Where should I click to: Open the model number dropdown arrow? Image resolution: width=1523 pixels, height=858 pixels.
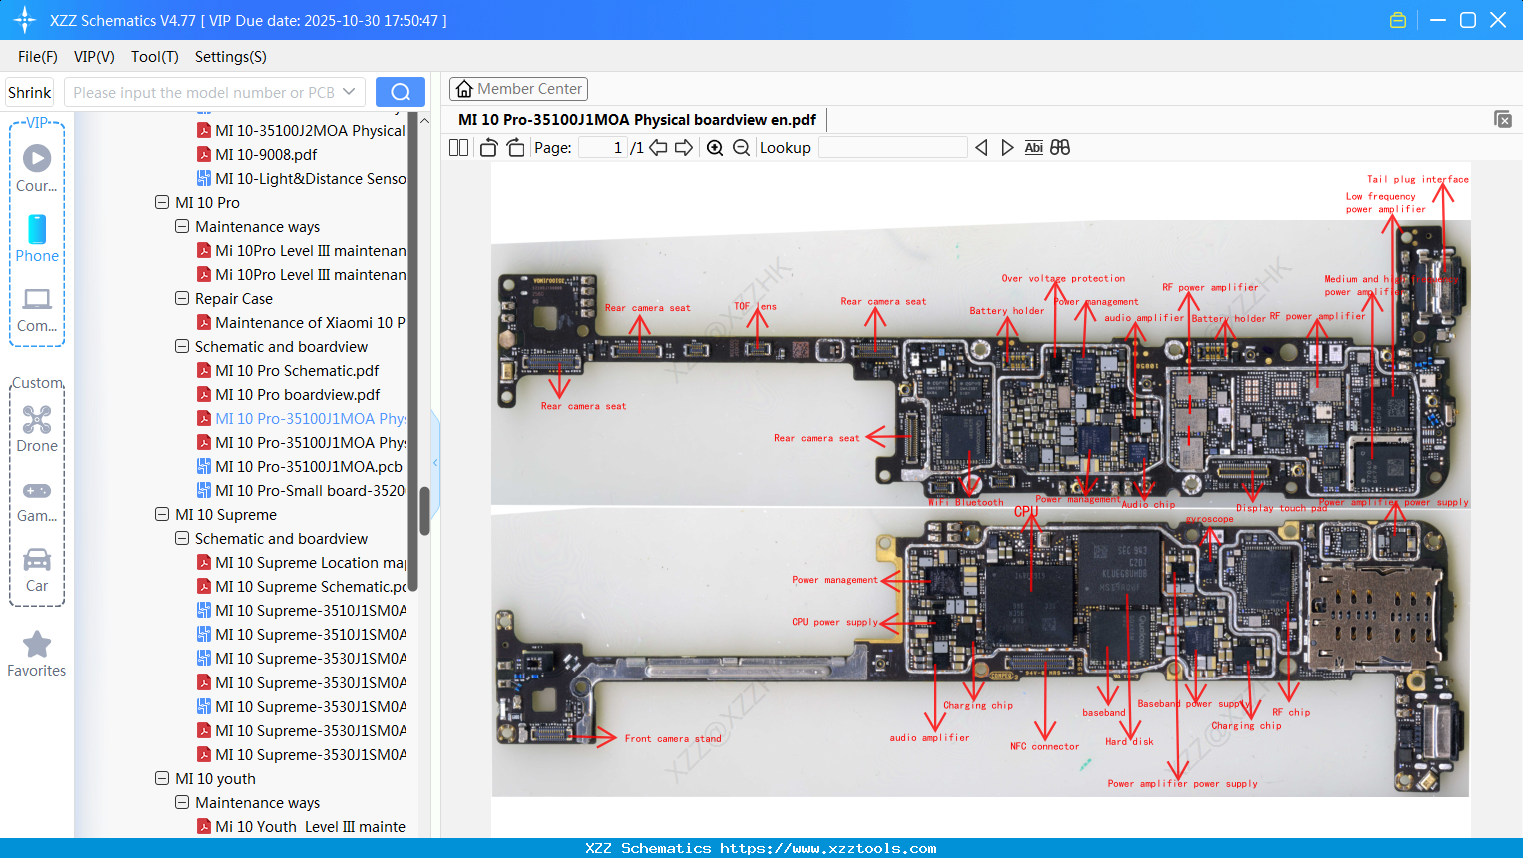[x=349, y=90]
